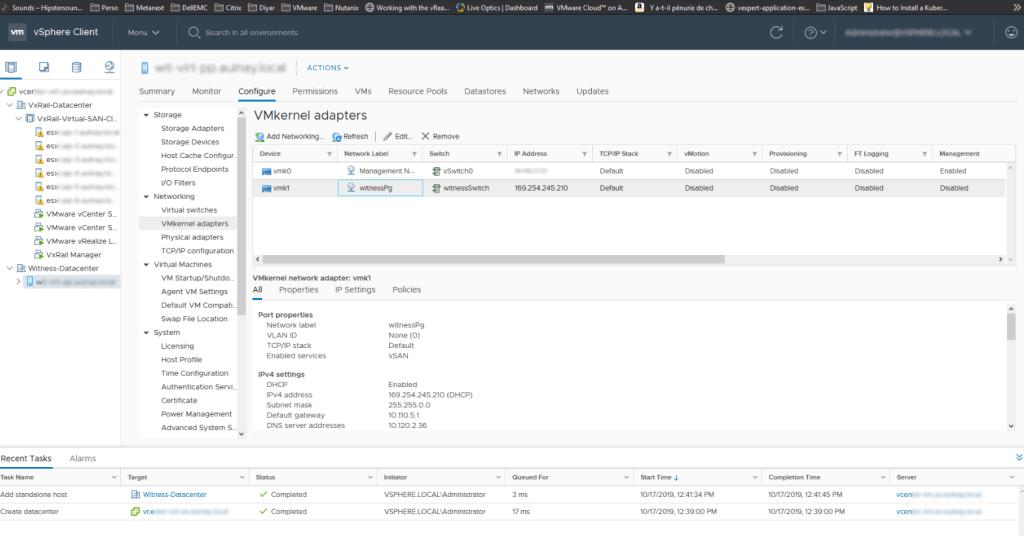Open the Storage inventory view icon
1024x536 pixels.
pos(76,67)
